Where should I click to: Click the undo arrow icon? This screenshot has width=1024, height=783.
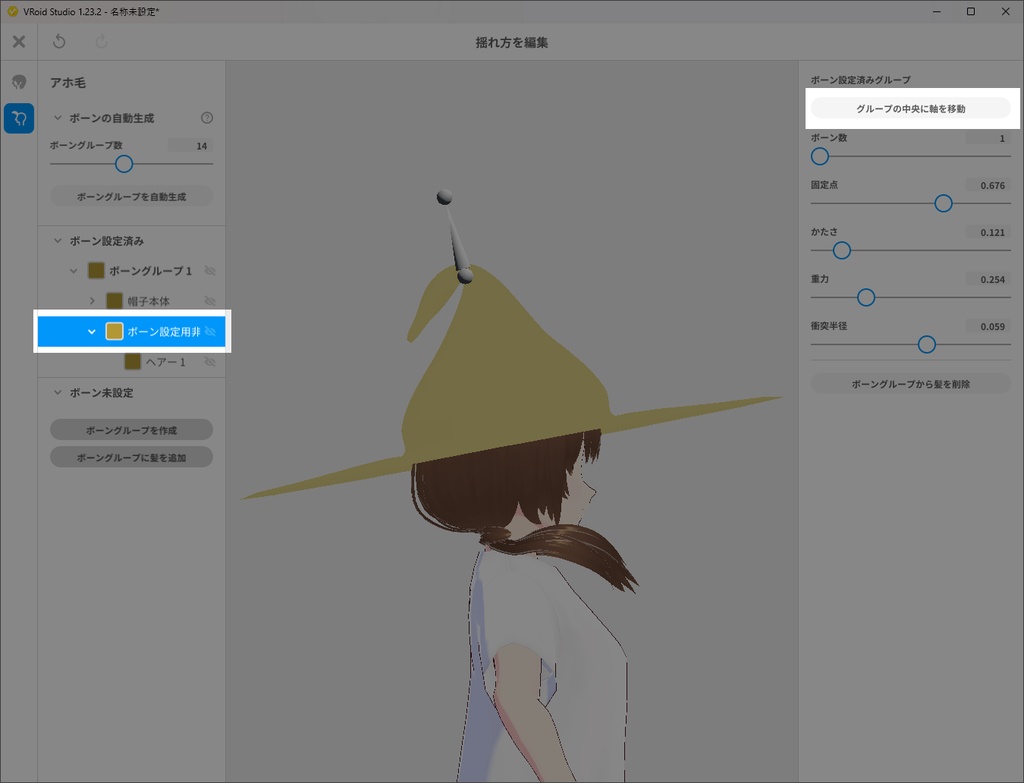point(59,42)
